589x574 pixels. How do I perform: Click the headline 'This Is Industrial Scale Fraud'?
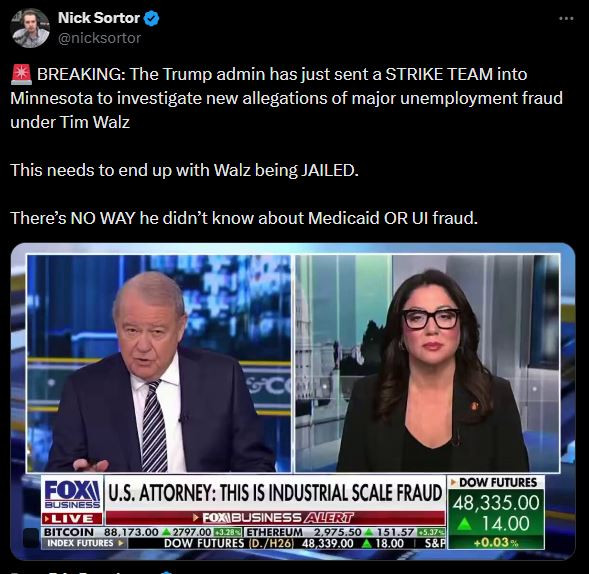coord(331,493)
